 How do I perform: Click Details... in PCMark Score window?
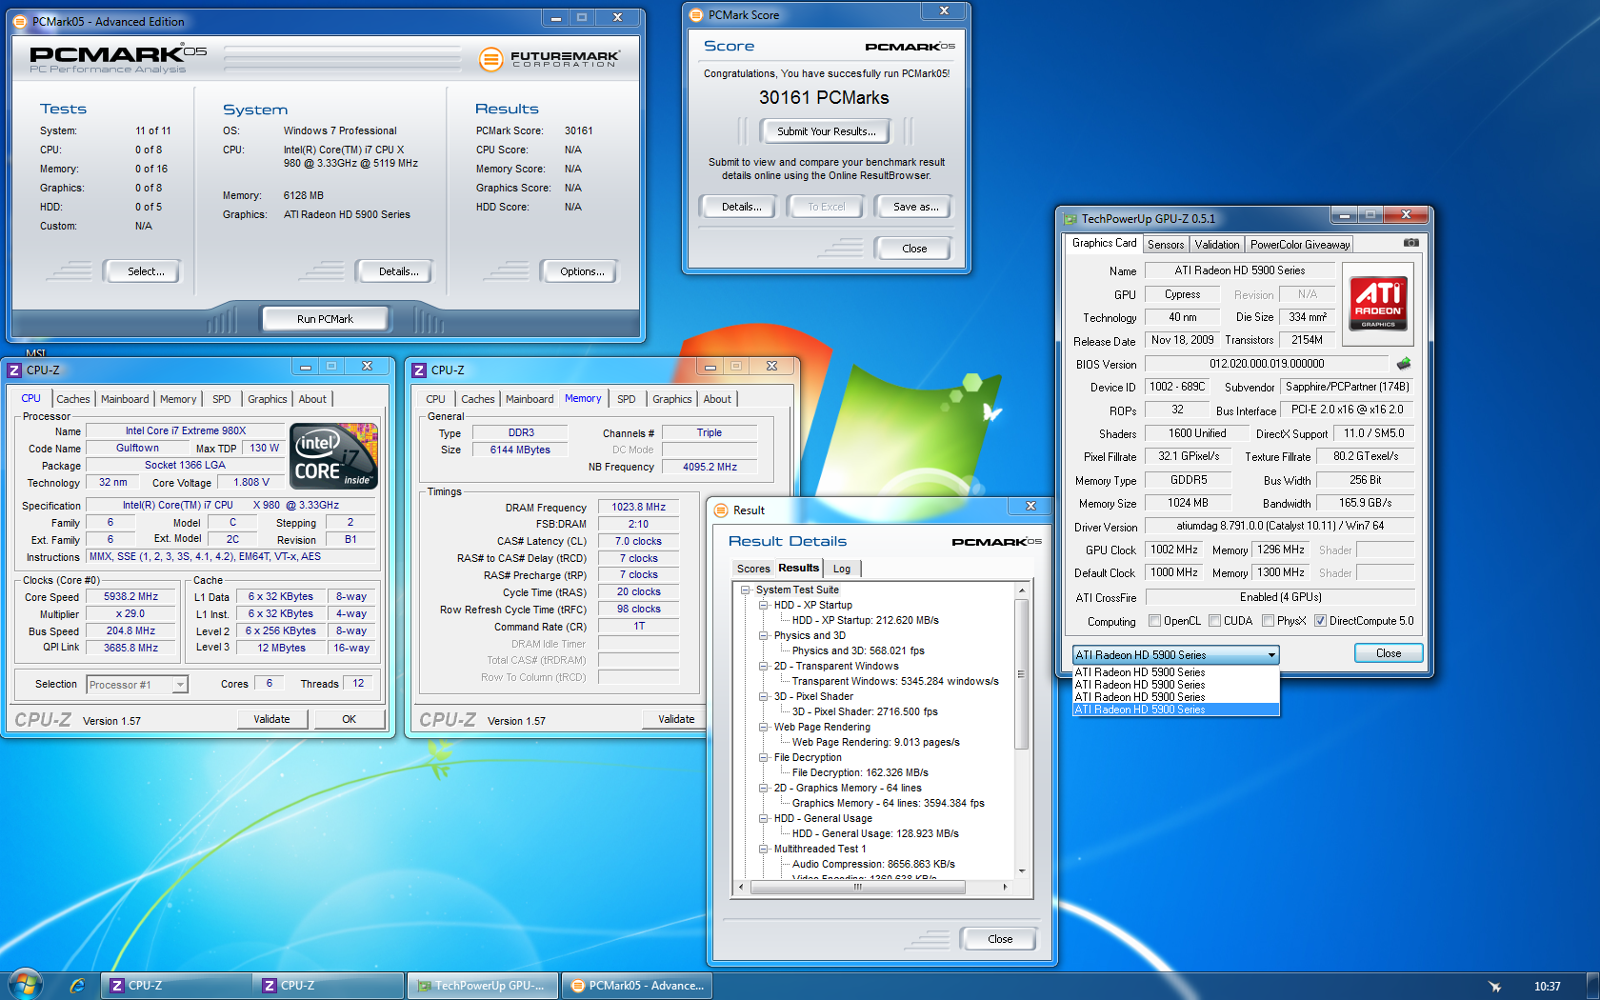pos(741,207)
